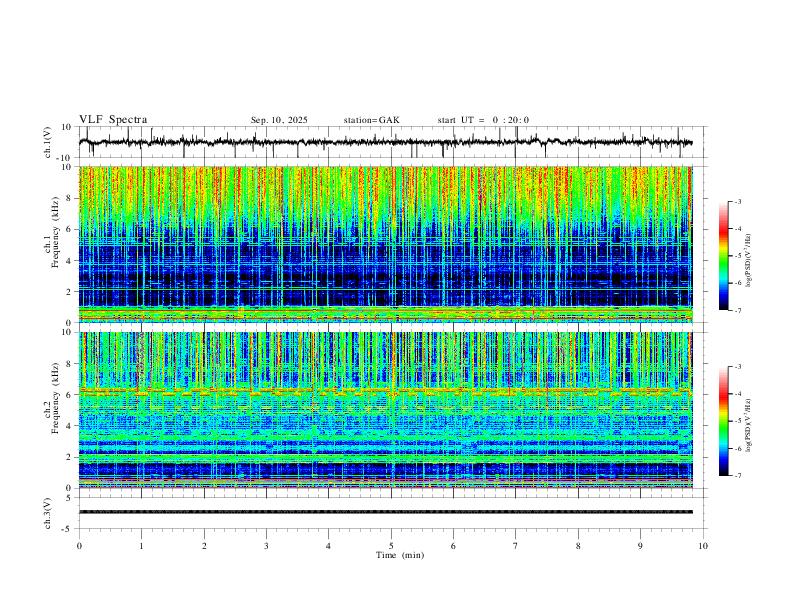Click the ch.2 spectrogram panel

click(x=386, y=410)
